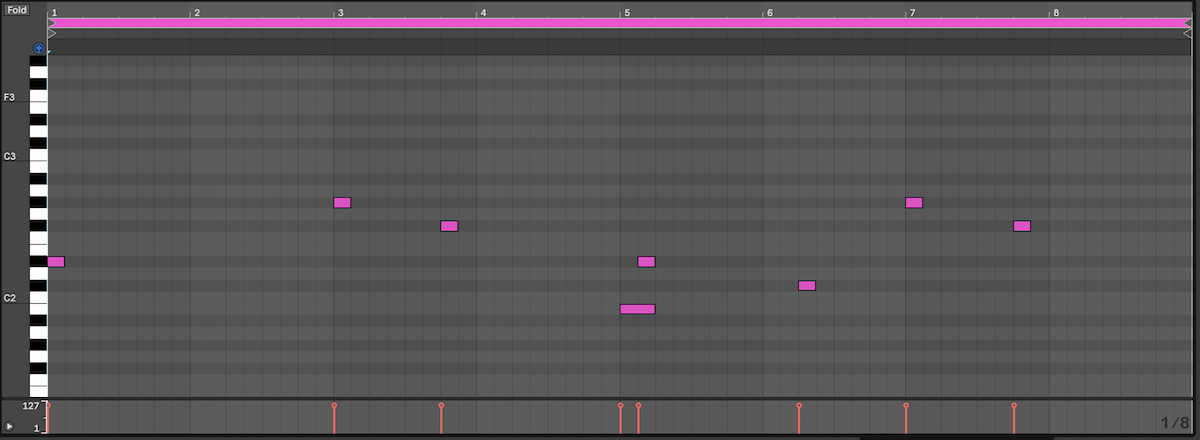Click bar 6 in the time ruler

coord(768,12)
